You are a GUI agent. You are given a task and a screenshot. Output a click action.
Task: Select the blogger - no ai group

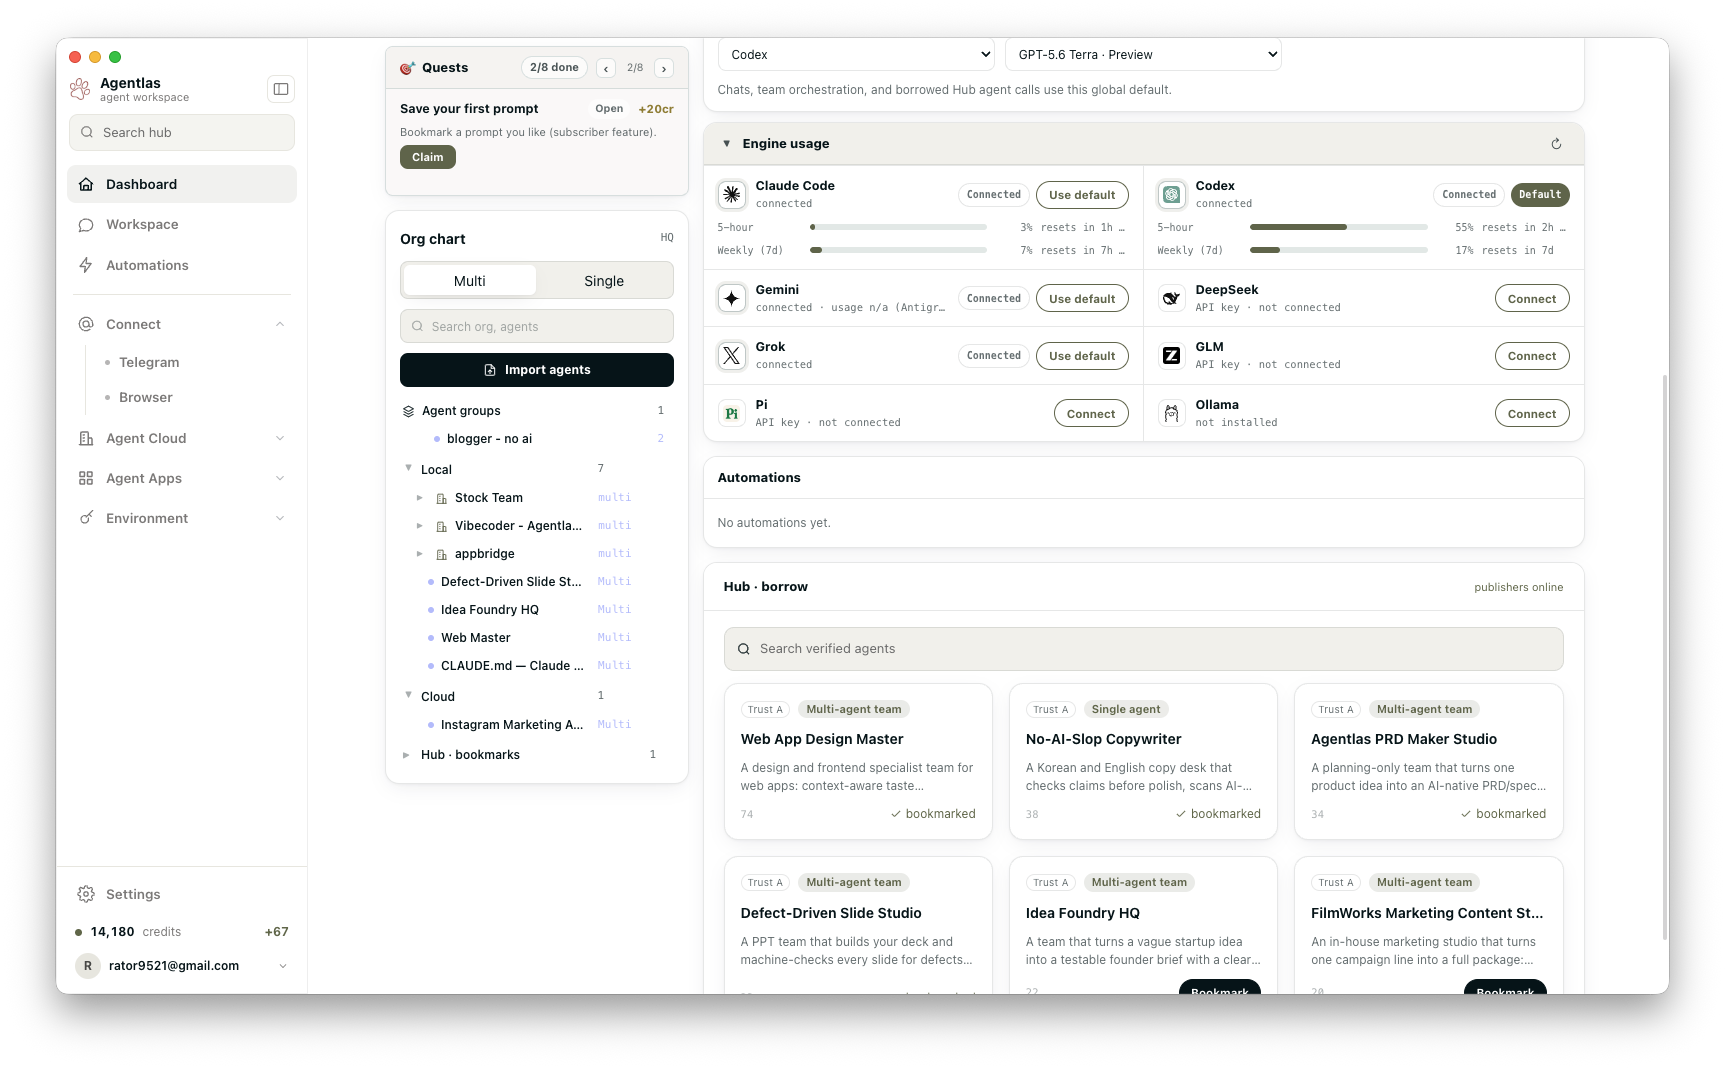537,439
